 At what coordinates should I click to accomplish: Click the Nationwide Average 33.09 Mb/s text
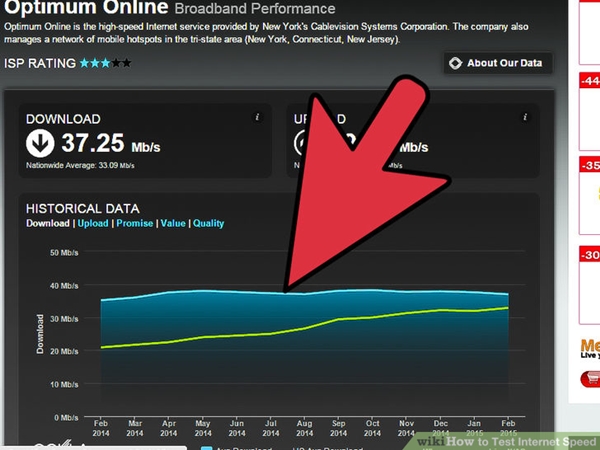pos(80,166)
